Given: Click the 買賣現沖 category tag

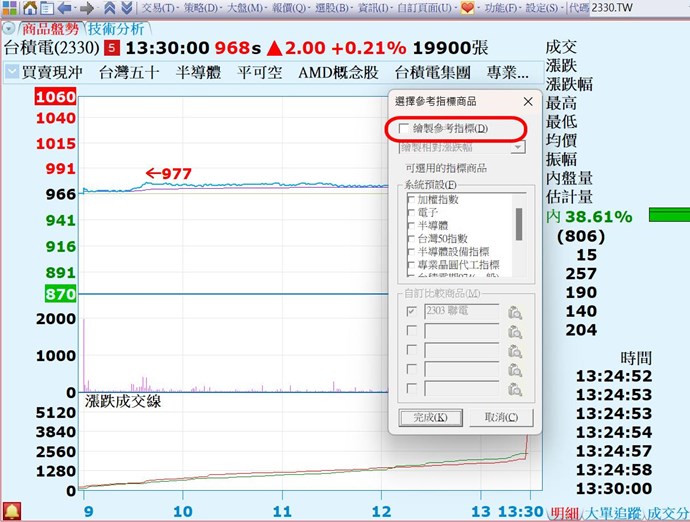Looking at the screenshot, I should click(x=52, y=72).
